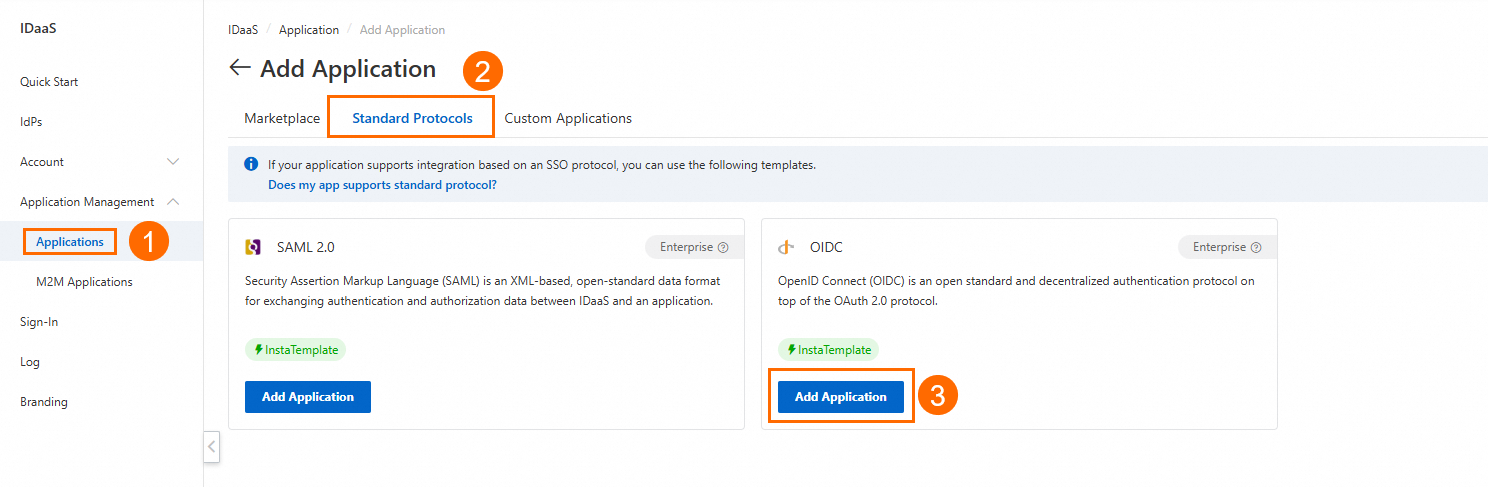
Task: Go to M2M Applications in sidebar
Action: pyautogui.click(x=84, y=282)
